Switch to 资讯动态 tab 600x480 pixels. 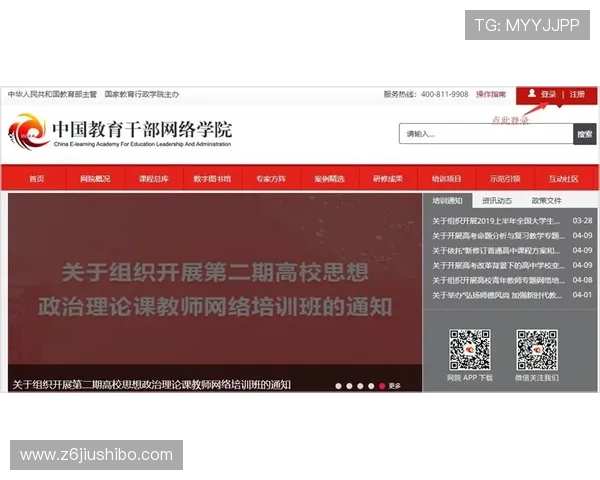coord(497,201)
